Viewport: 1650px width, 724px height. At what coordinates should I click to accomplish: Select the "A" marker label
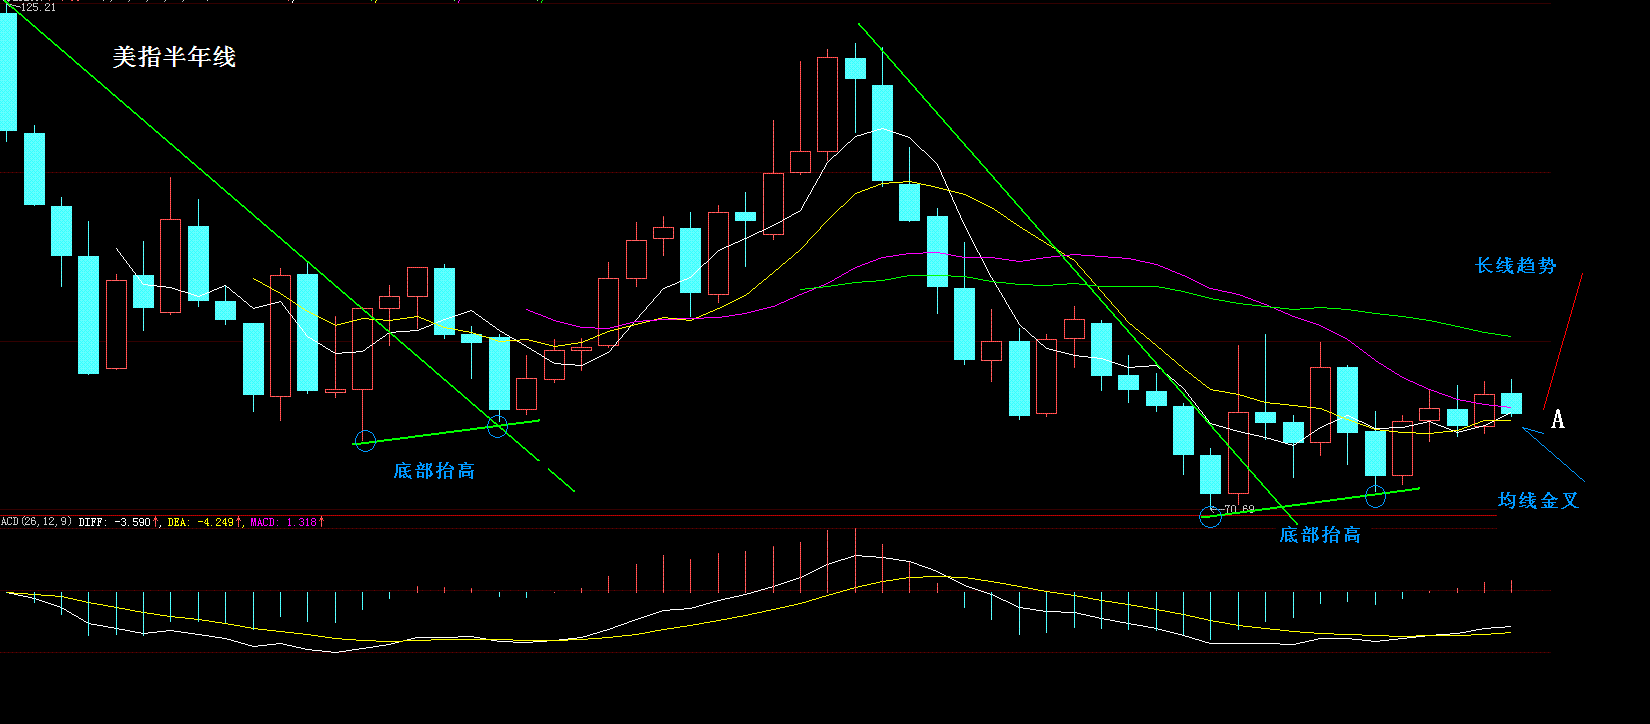1558,420
